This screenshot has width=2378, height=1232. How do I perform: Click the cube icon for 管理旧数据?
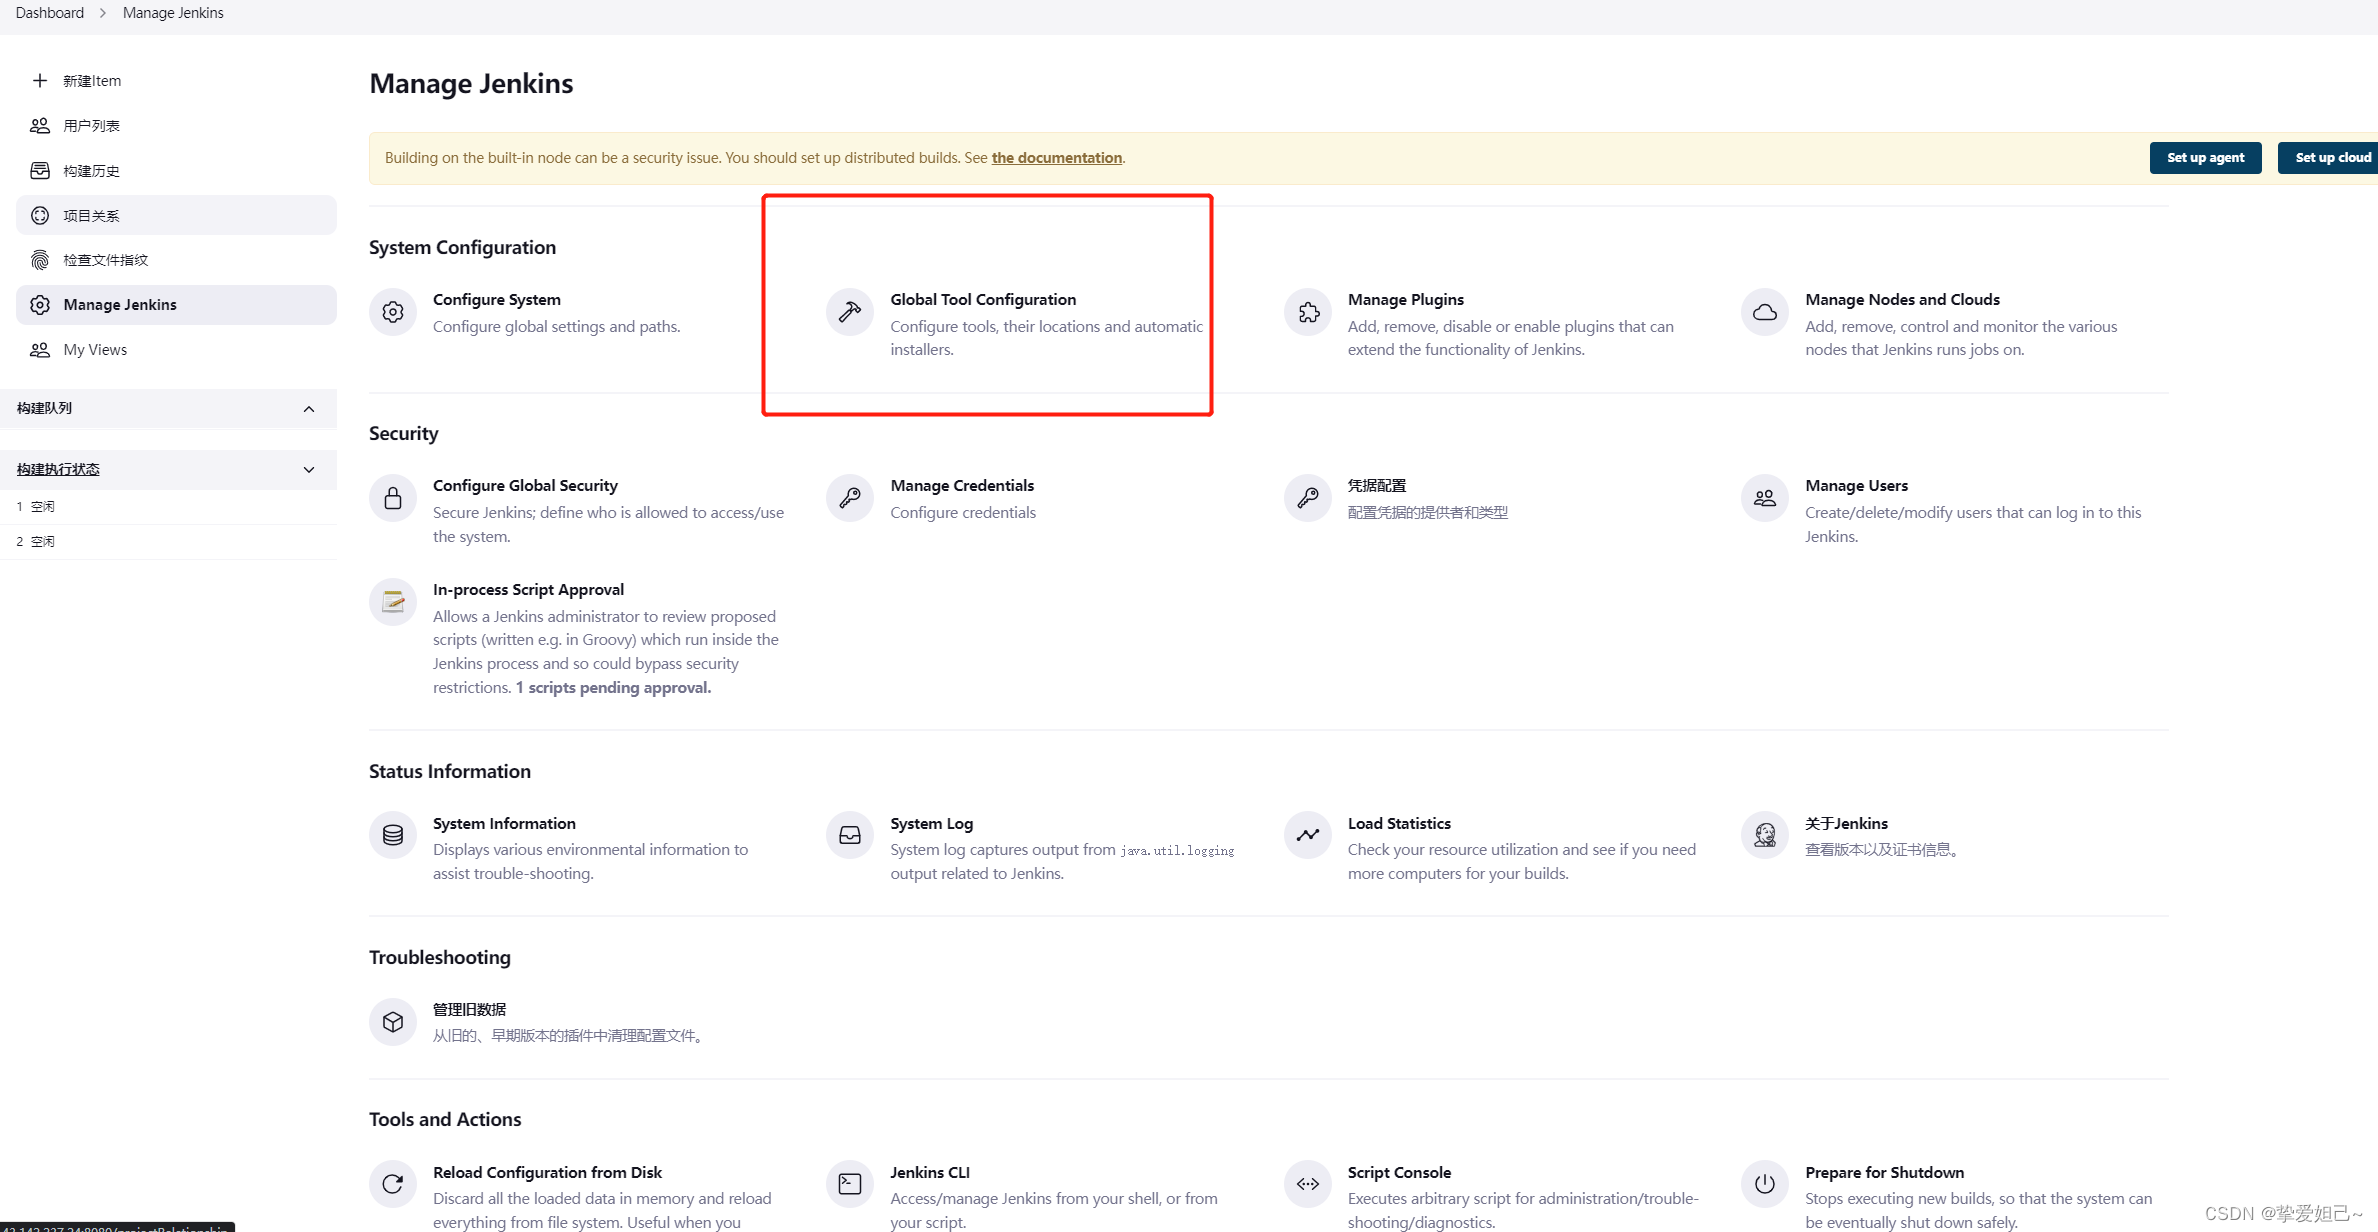pos(393,1022)
